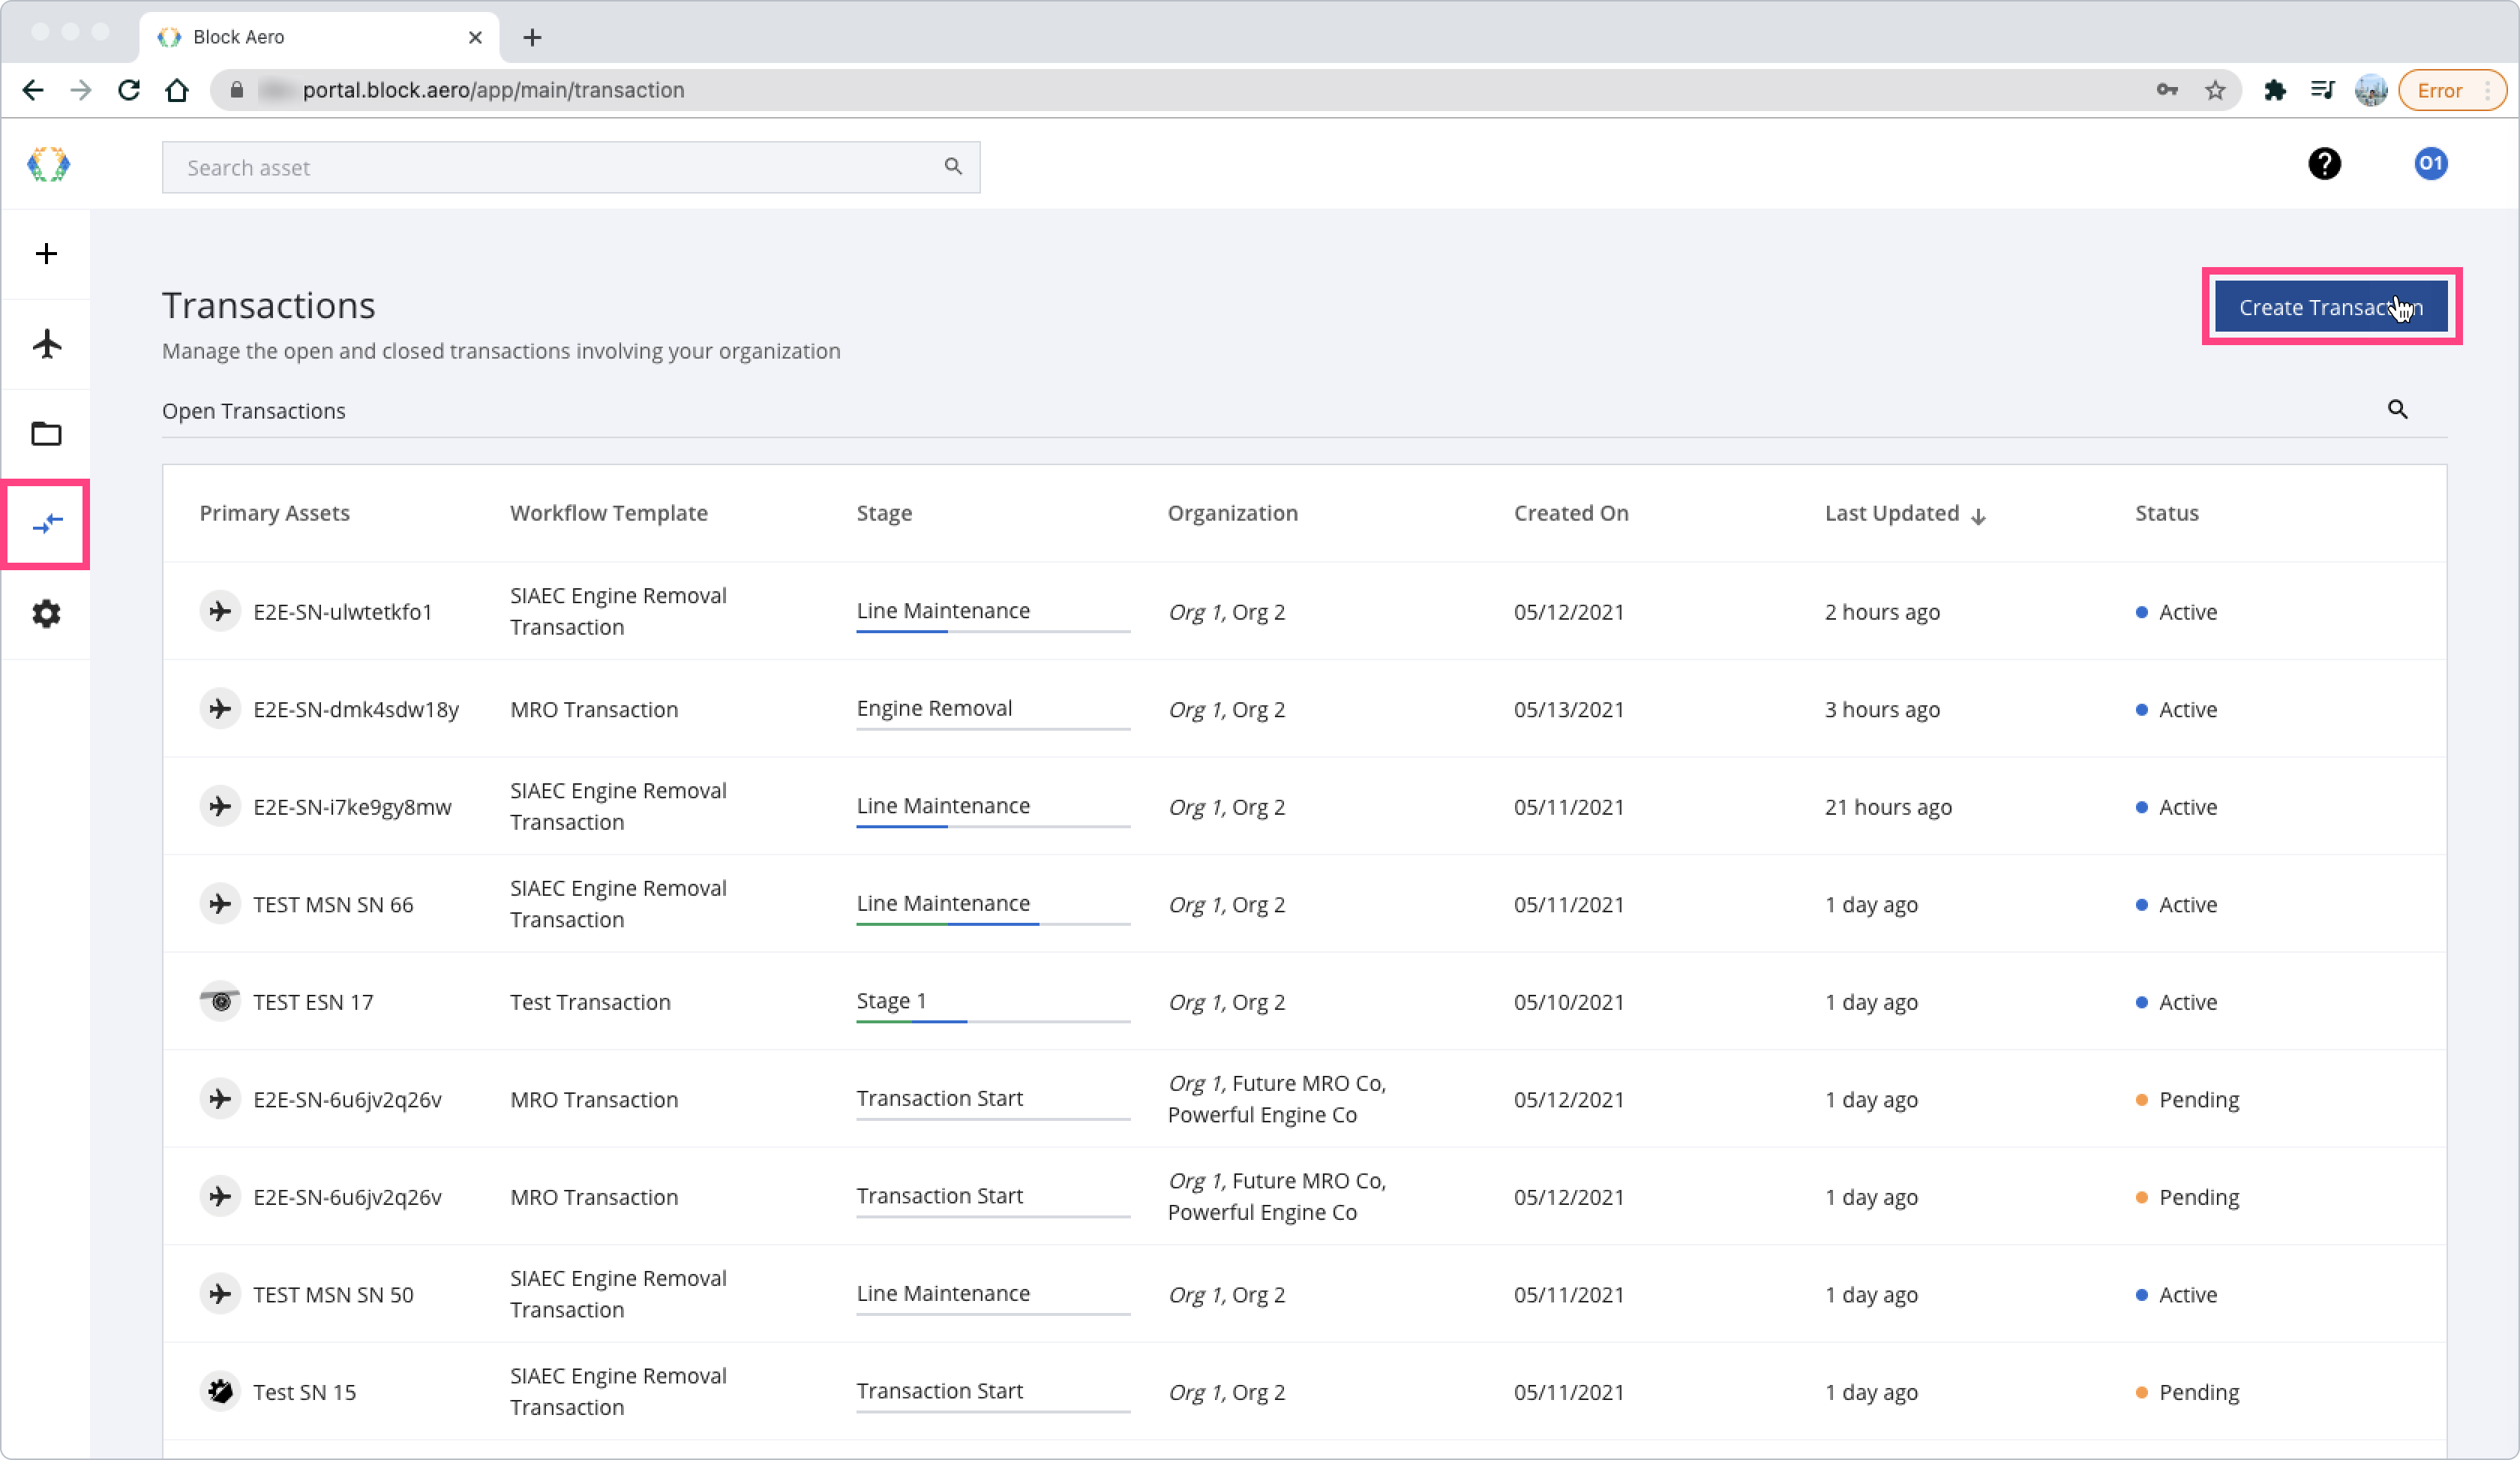Open the TEST MSN SN 66 row
The height and width of the screenshot is (1460, 2520).
pos(1304,904)
